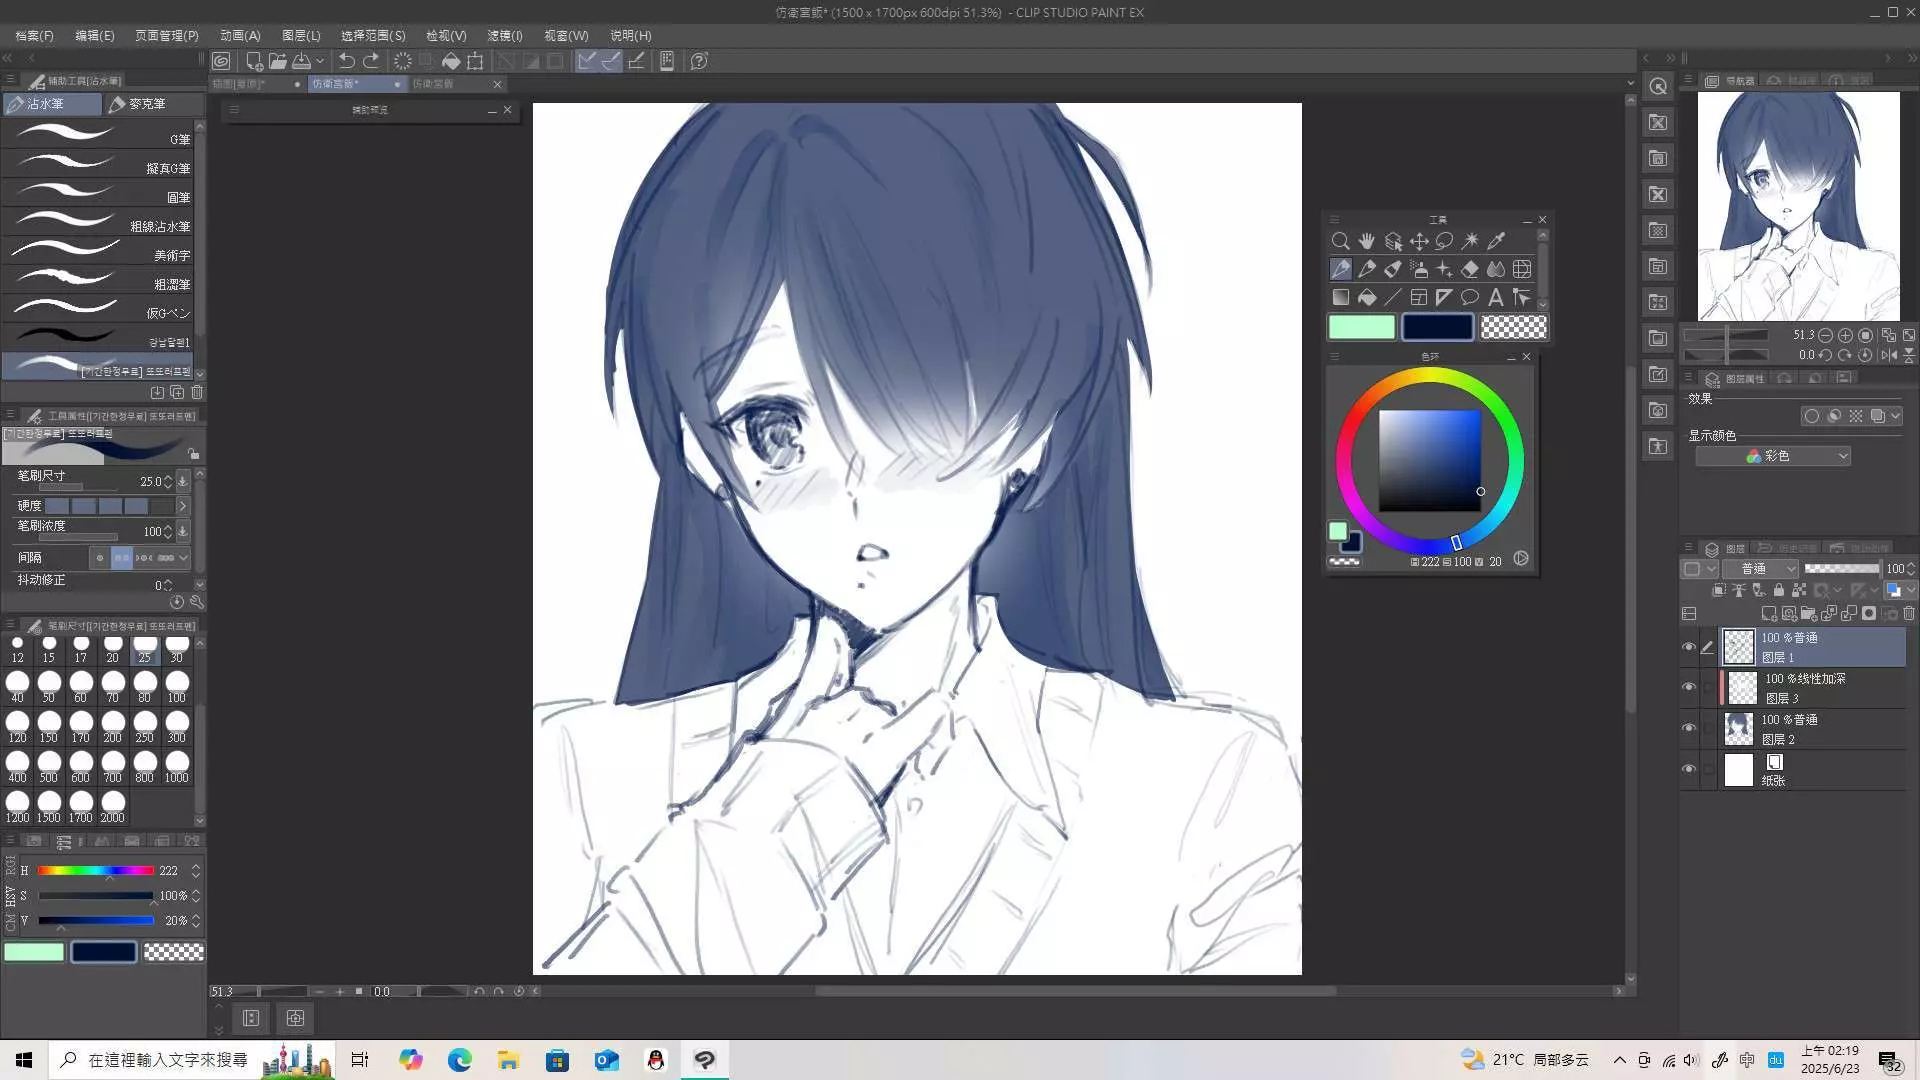This screenshot has width=1920, height=1080.
Task: Pick brush size preset 100
Action: click(x=176, y=686)
